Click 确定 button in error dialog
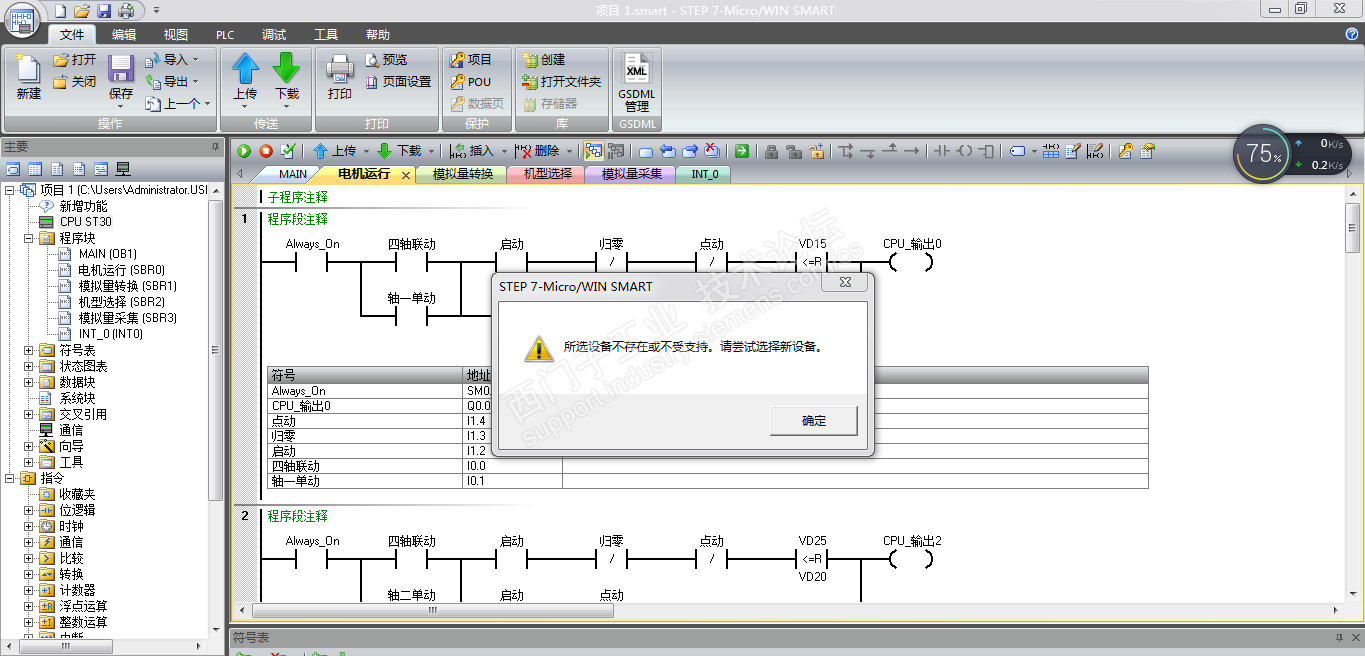 pyautogui.click(x=814, y=421)
